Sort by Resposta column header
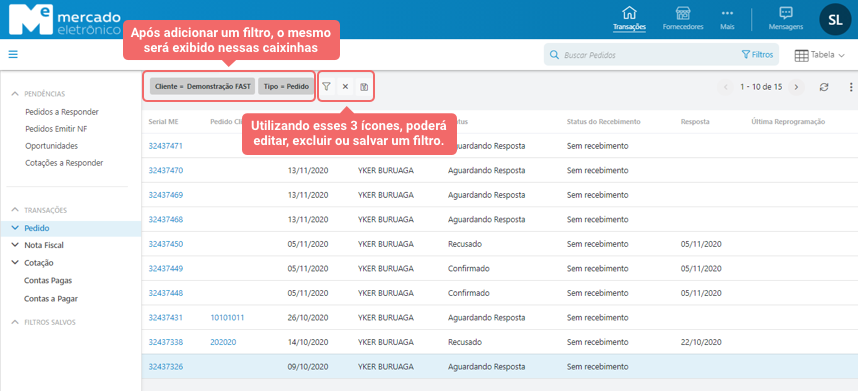This screenshot has height=391, width=858. point(695,121)
